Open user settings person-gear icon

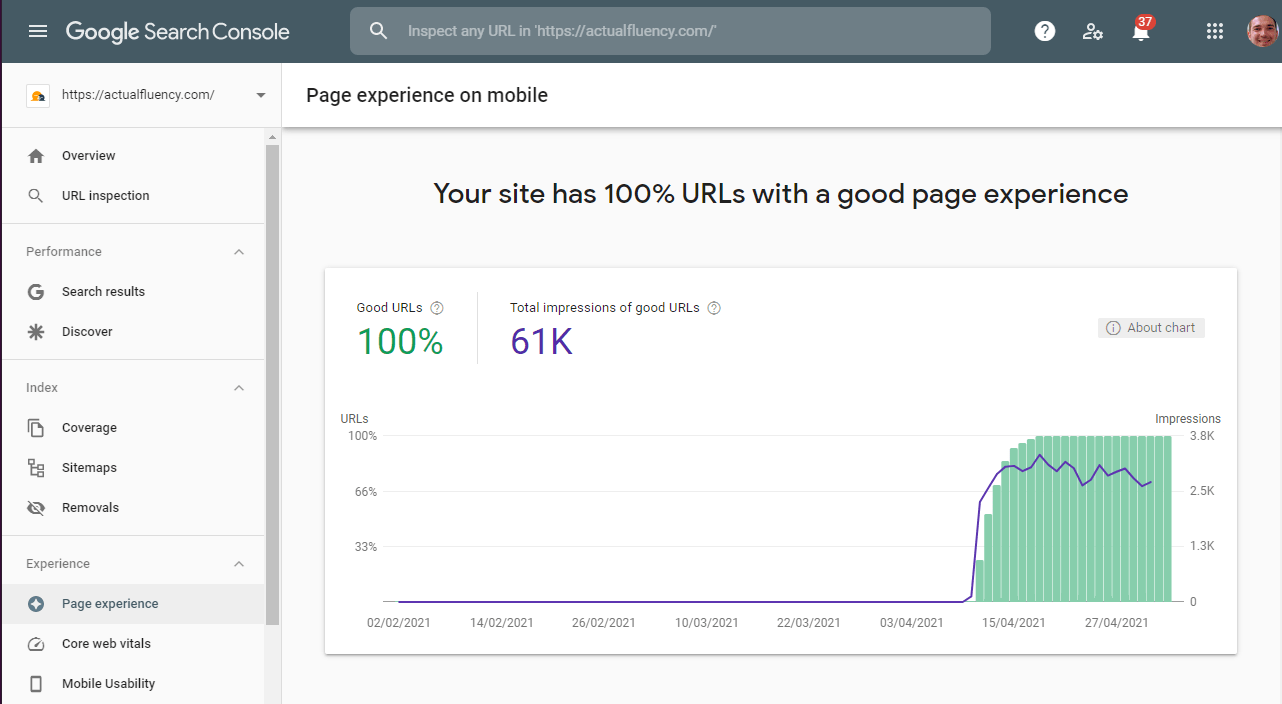point(1093,31)
